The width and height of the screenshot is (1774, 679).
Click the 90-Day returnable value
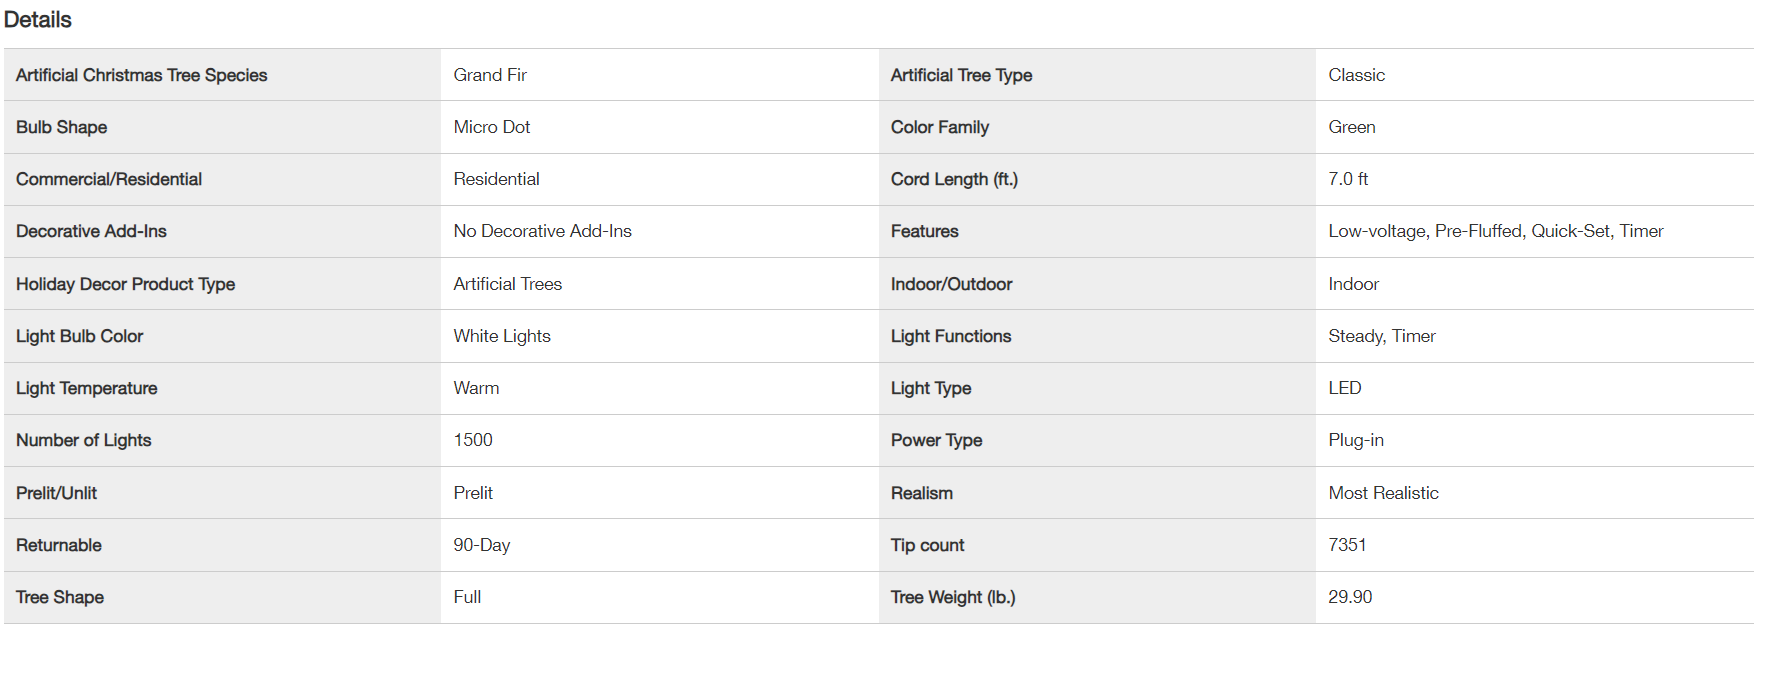[x=481, y=545]
